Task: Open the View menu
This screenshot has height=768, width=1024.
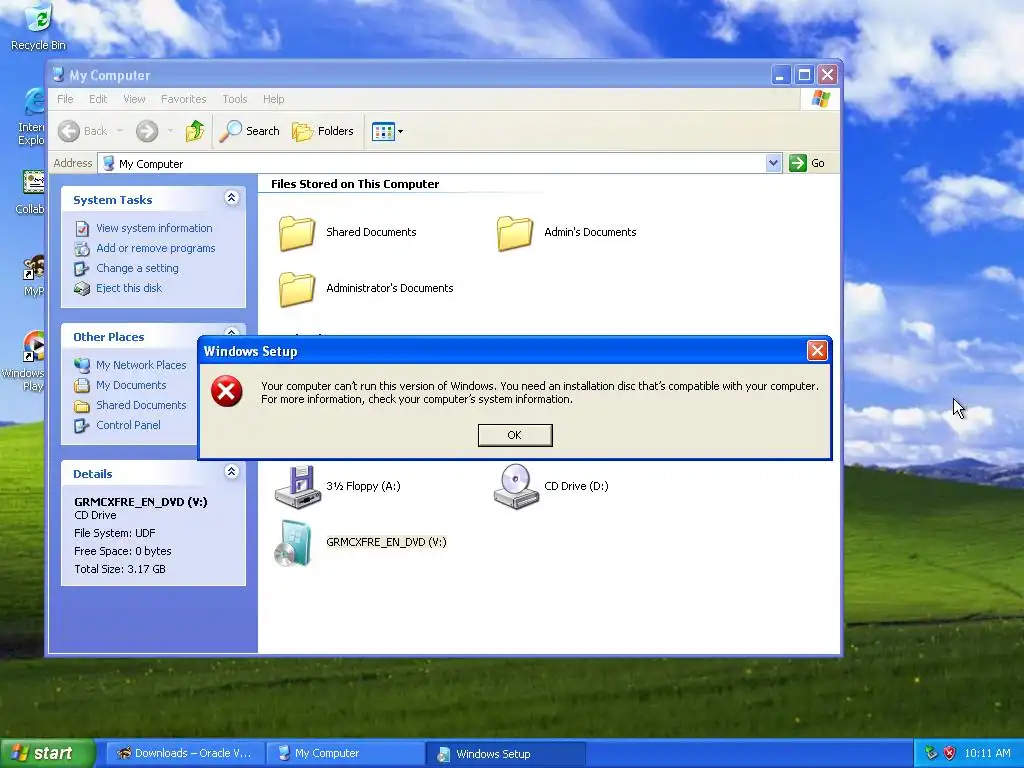Action: pyautogui.click(x=134, y=99)
